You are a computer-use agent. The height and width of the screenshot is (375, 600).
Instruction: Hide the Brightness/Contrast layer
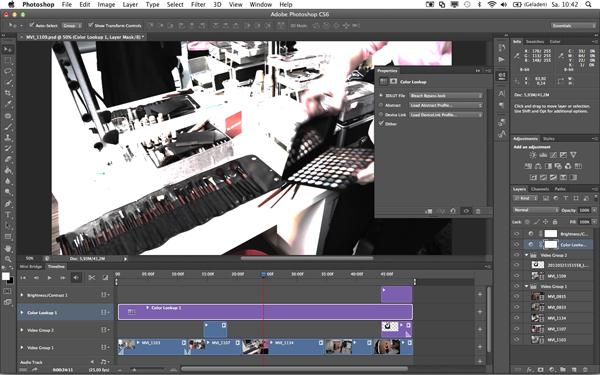click(517, 234)
